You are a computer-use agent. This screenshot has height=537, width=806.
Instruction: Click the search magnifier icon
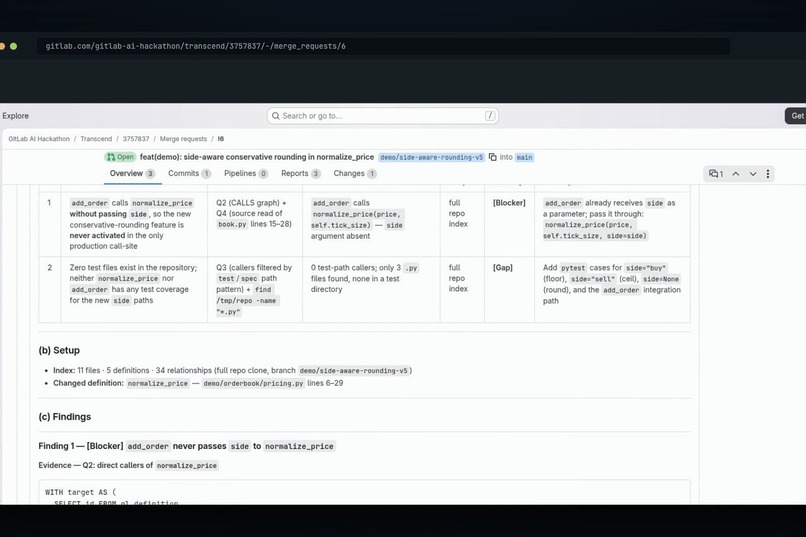(x=276, y=116)
